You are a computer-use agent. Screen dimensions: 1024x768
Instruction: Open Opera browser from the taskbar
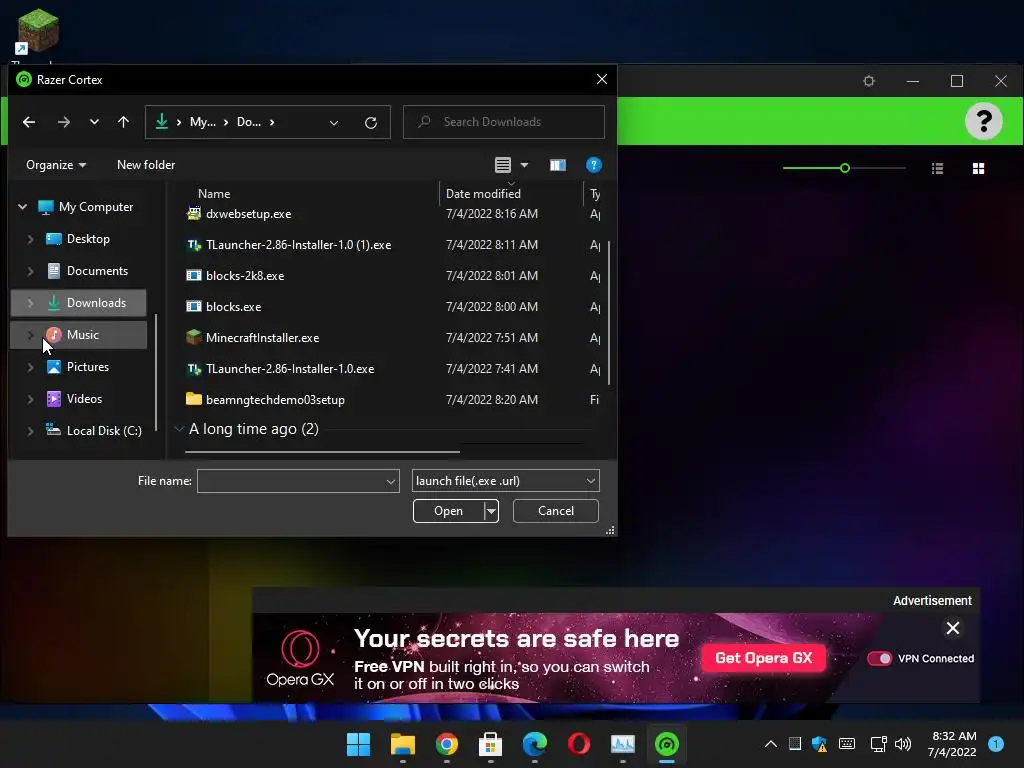[579, 744]
